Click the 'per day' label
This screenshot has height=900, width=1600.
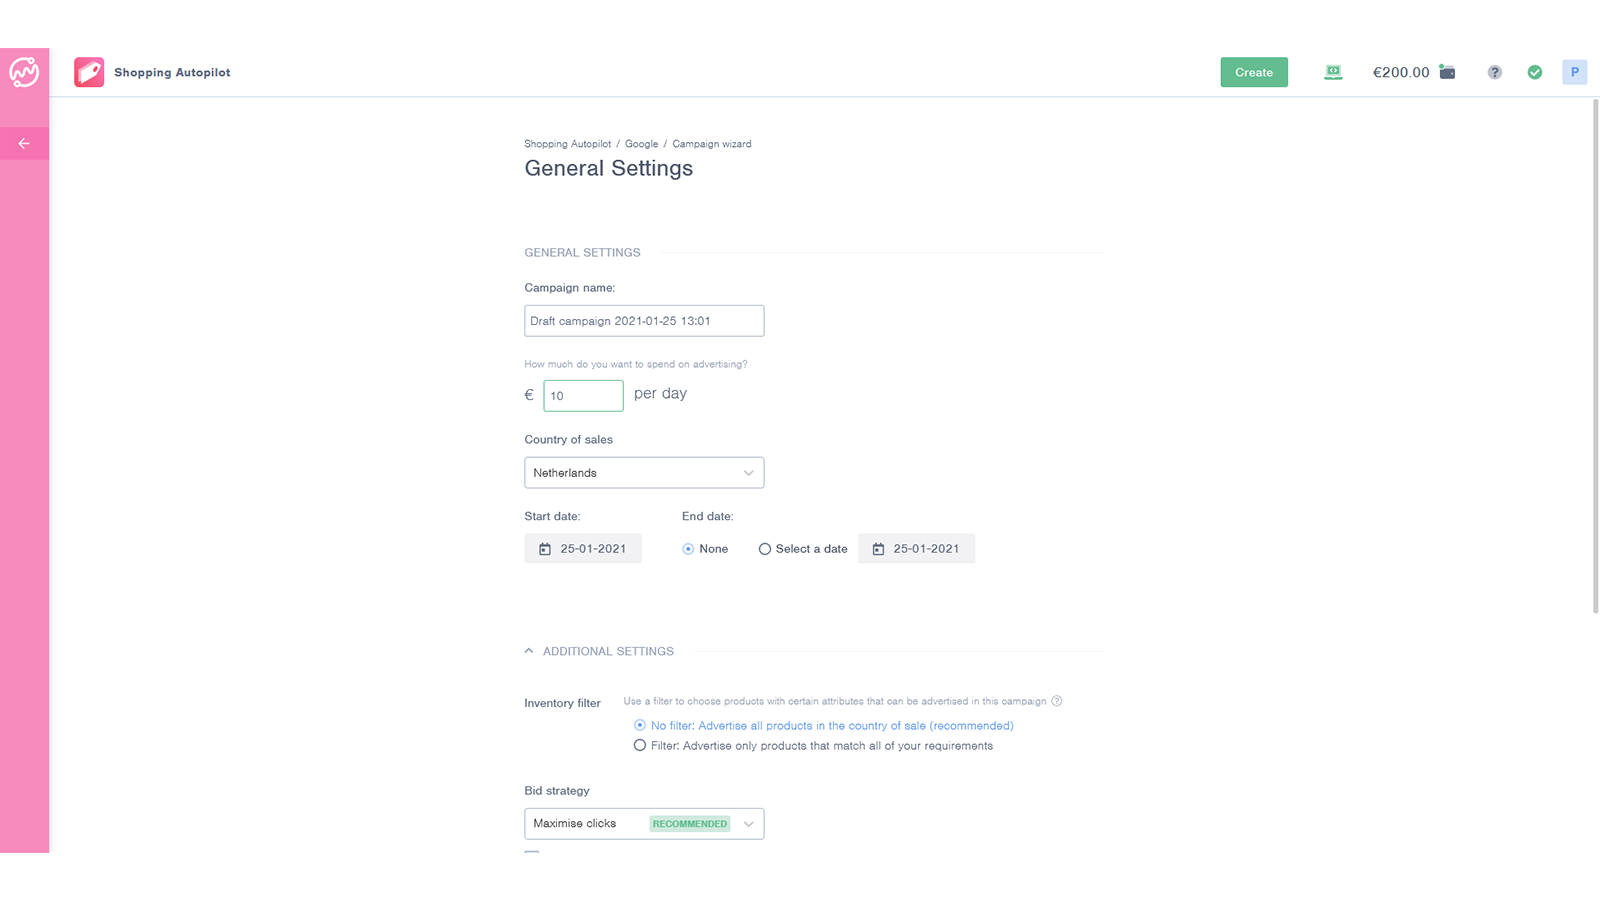coord(660,394)
